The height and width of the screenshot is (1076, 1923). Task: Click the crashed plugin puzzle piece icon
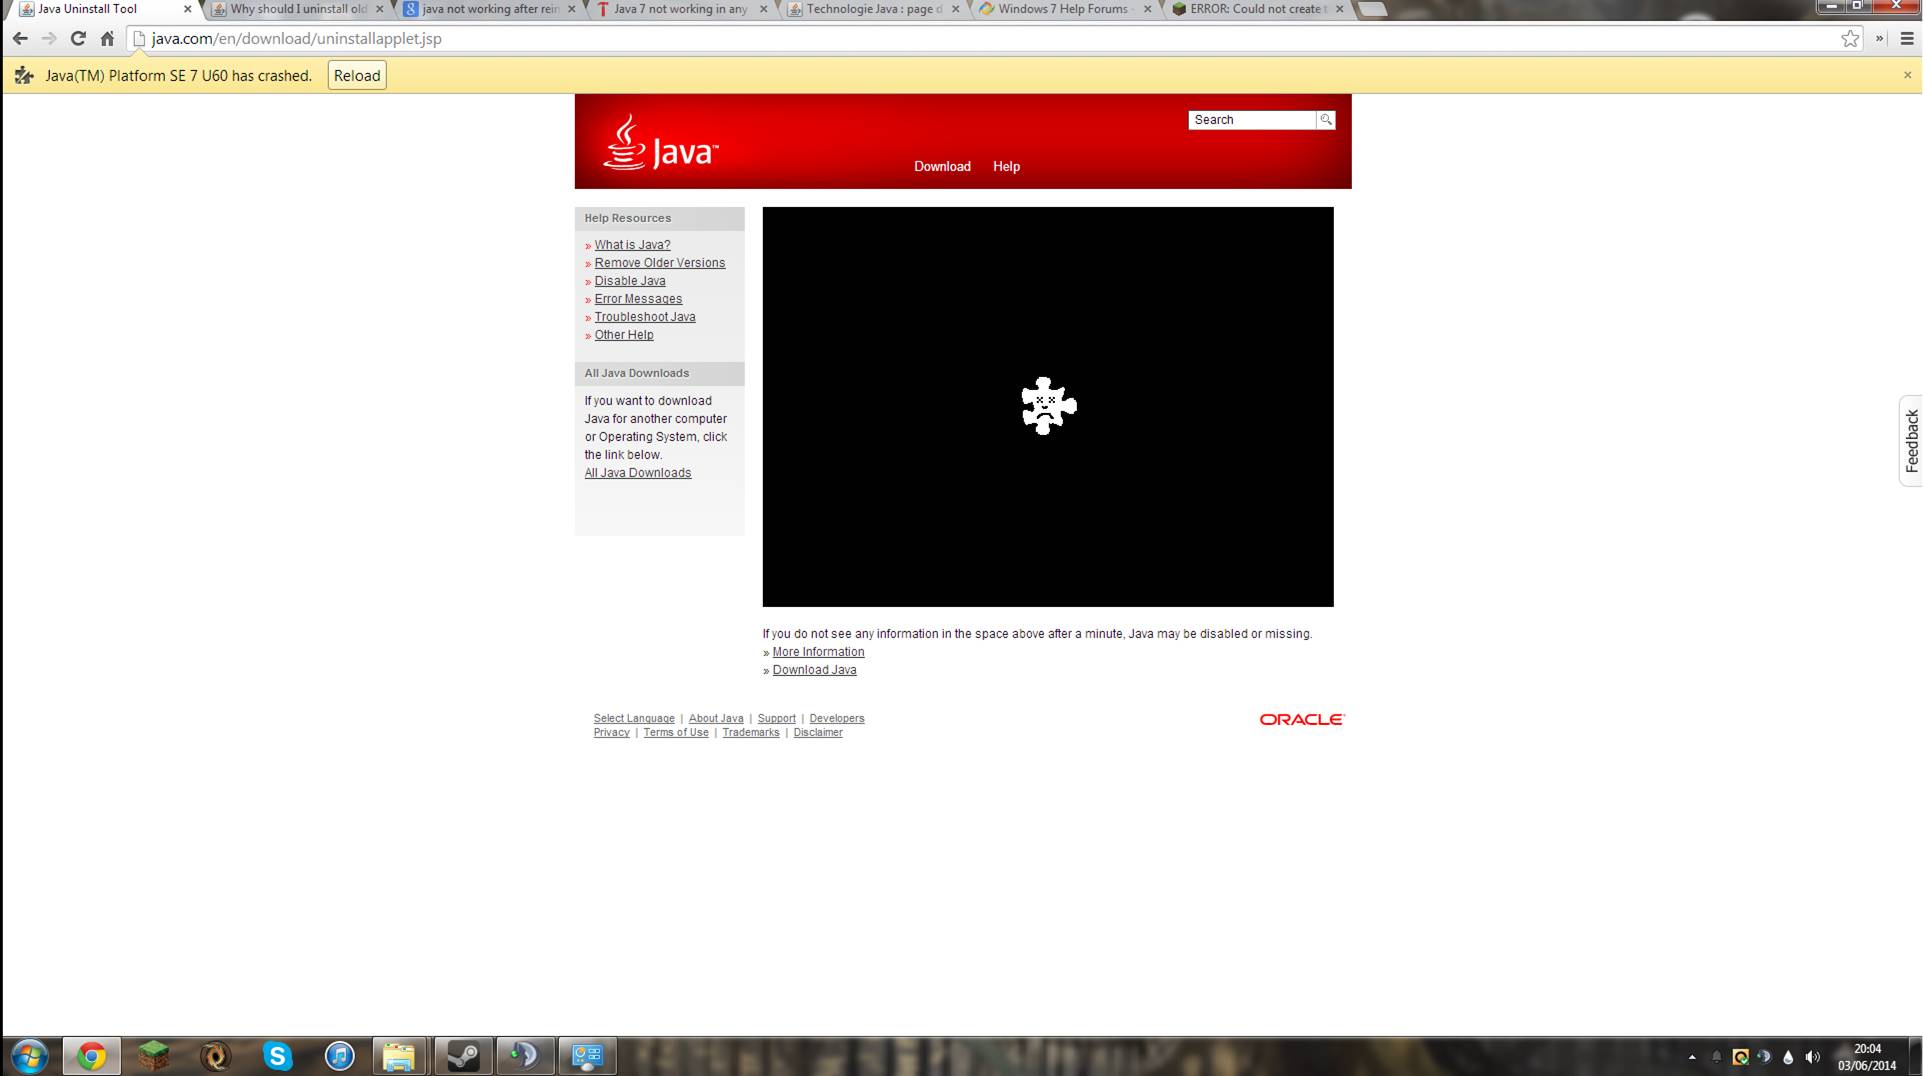[1048, 406]
